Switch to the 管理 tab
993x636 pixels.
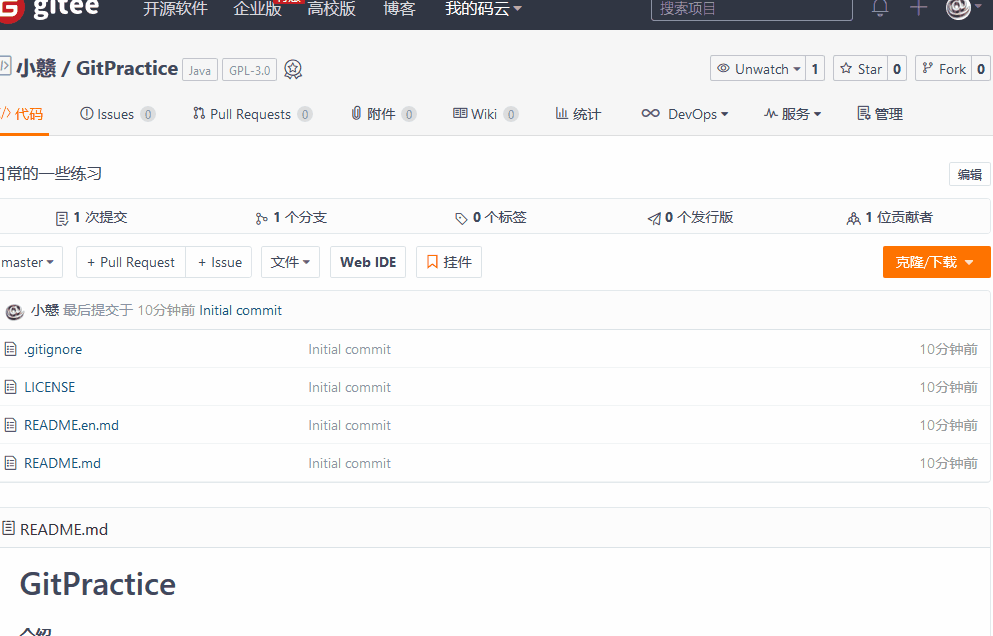[880, 114]
